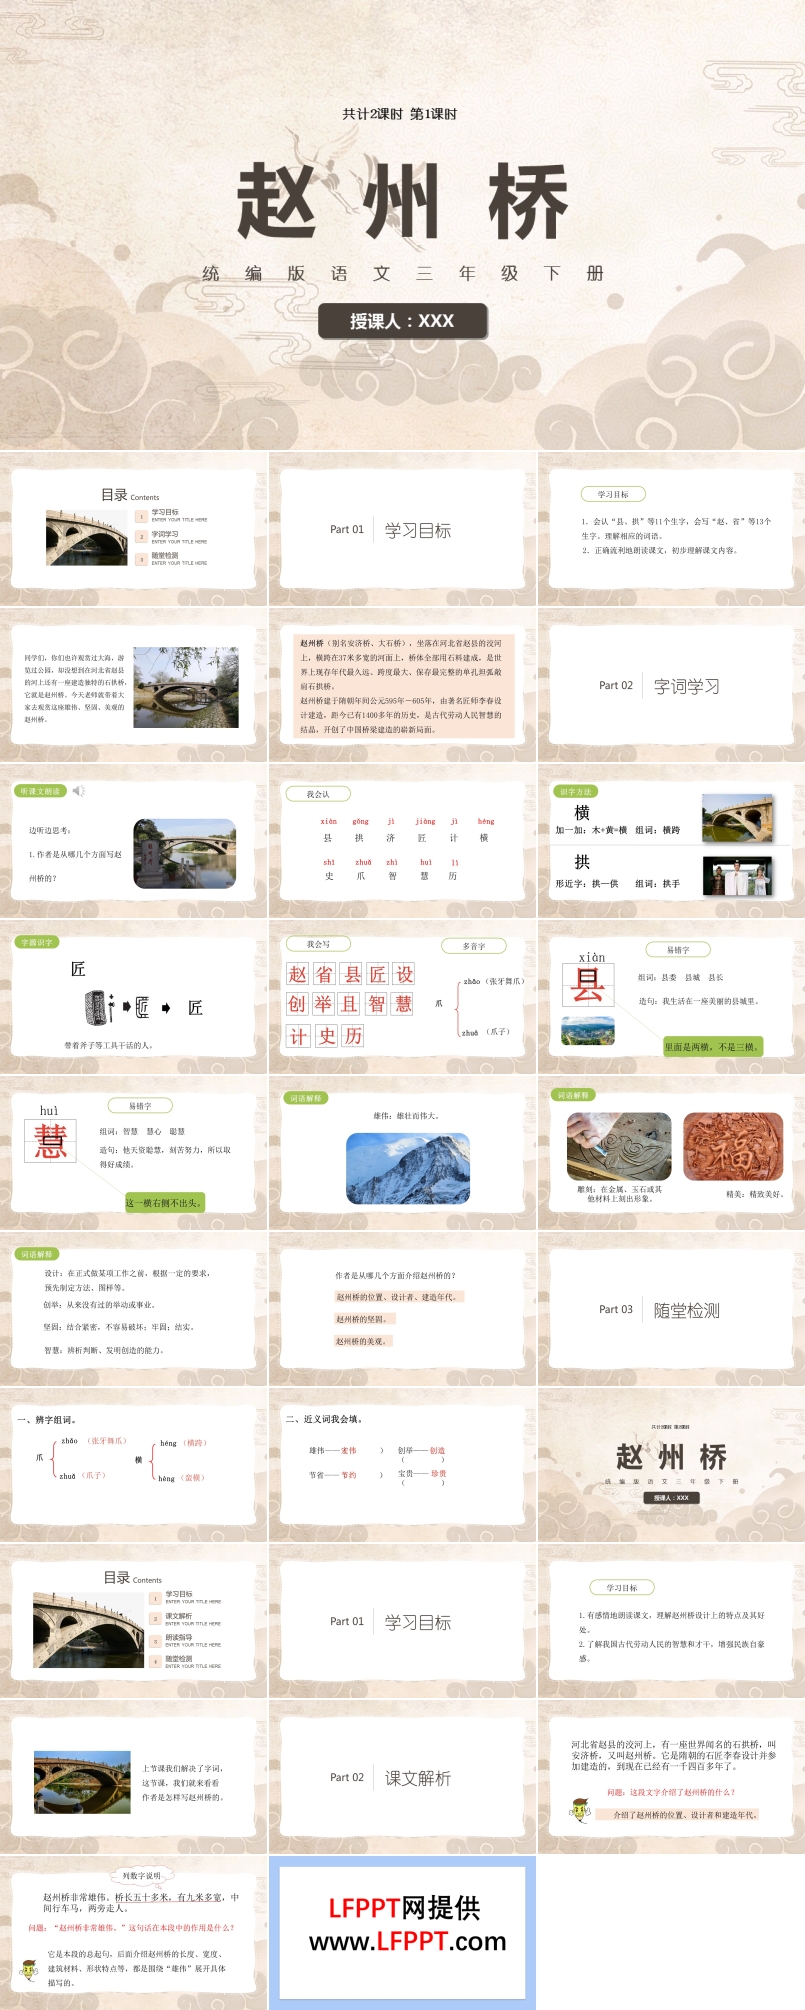This screenshot has width=805, height=2010.
Task: Open the Part 02 课文解析 slide
Action: click(402, 1777)
